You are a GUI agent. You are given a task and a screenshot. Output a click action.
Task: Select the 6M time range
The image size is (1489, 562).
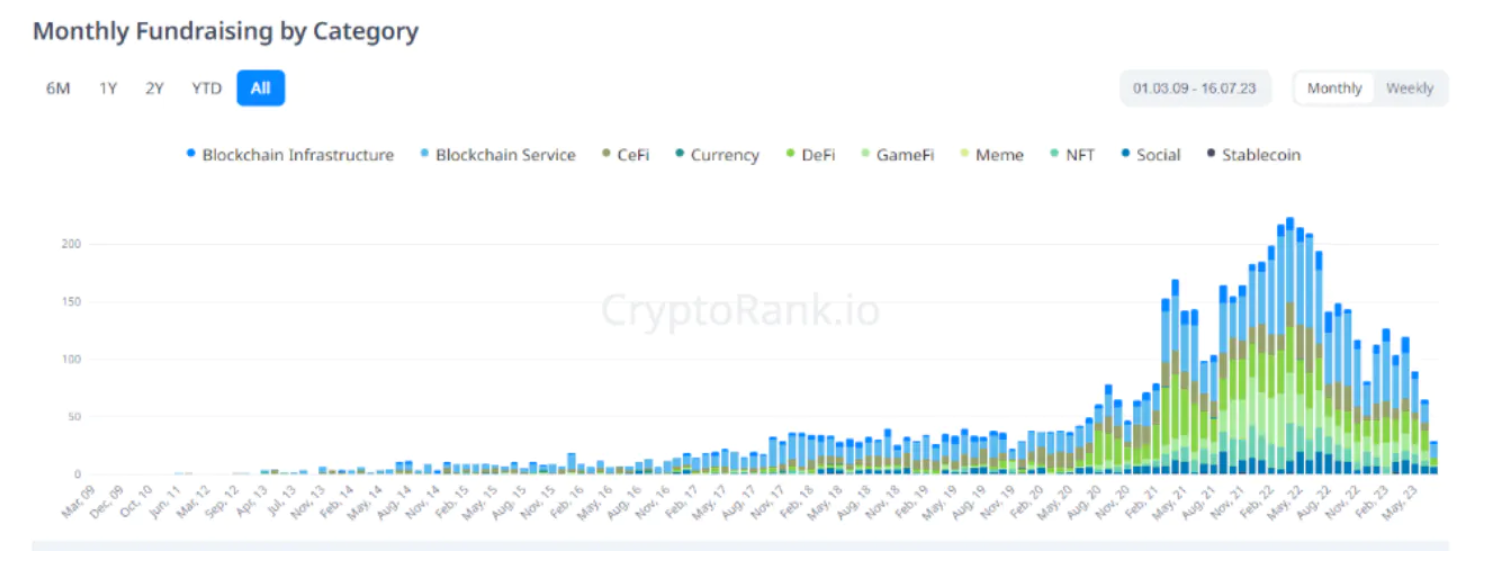click(x=58, y=88)
